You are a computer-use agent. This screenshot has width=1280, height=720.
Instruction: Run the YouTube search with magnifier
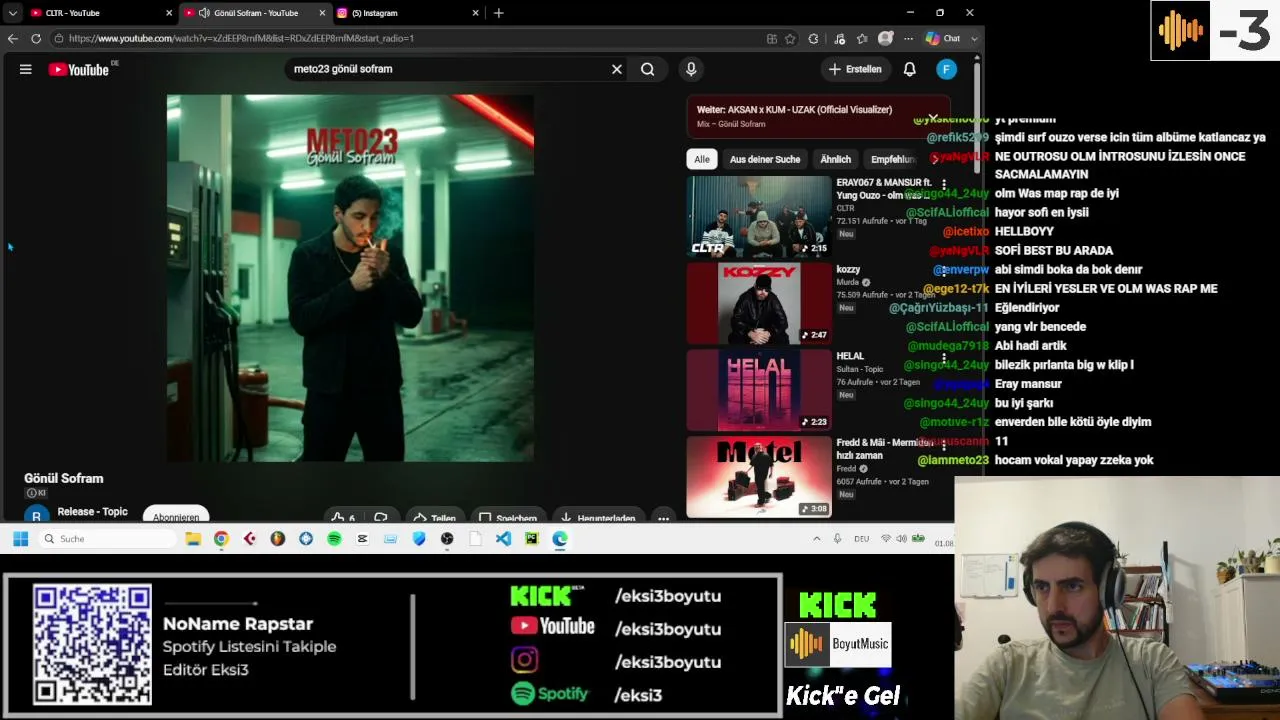pos(648,69)
